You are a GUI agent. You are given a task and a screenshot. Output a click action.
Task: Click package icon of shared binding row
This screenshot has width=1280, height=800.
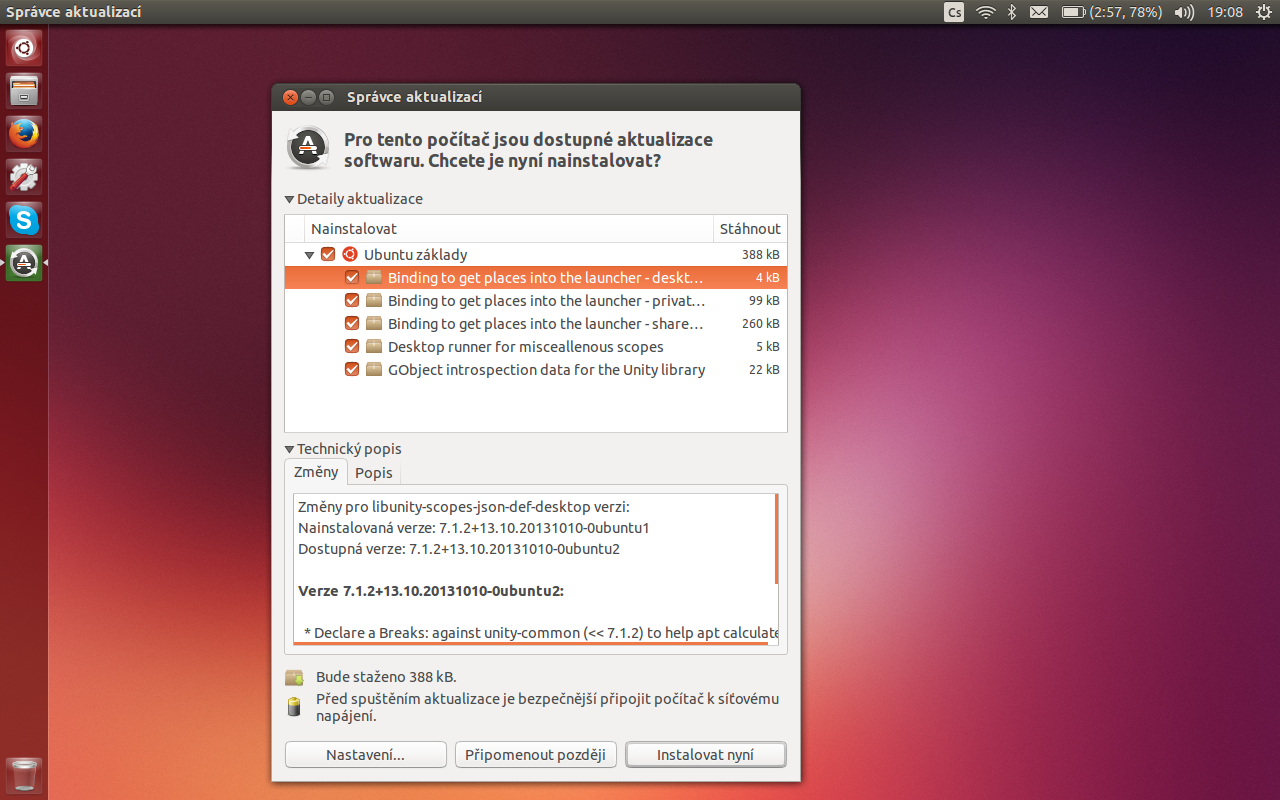[374, 323]
